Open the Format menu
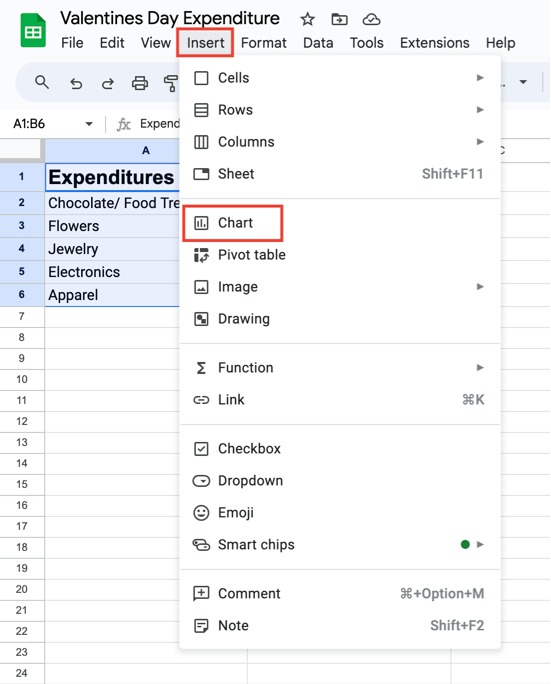Image resolution: width=551 pixels, height=684 pixels. (264, 43)
